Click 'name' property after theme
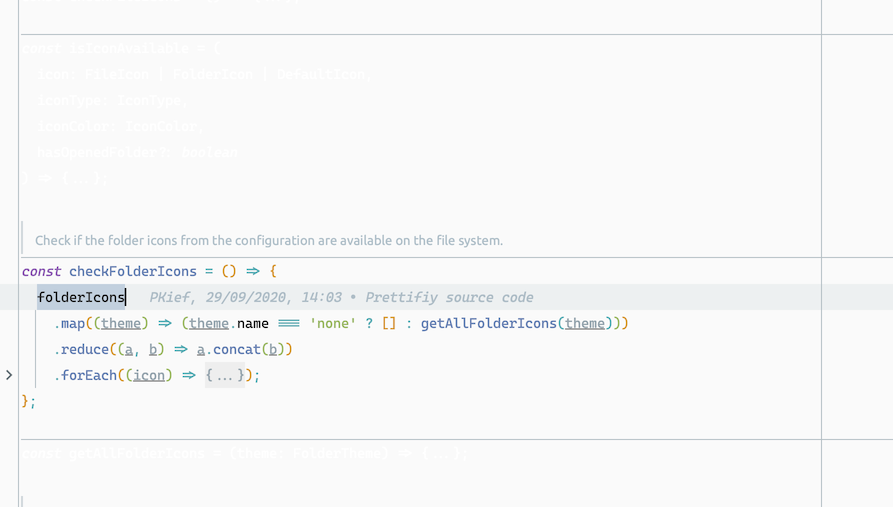This screenshot has width=893, height=507. (252, 324)
